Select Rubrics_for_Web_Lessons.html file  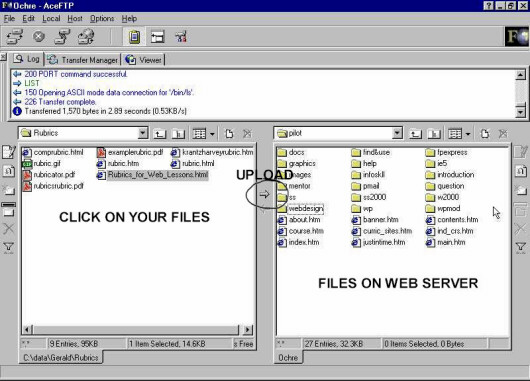153,175
